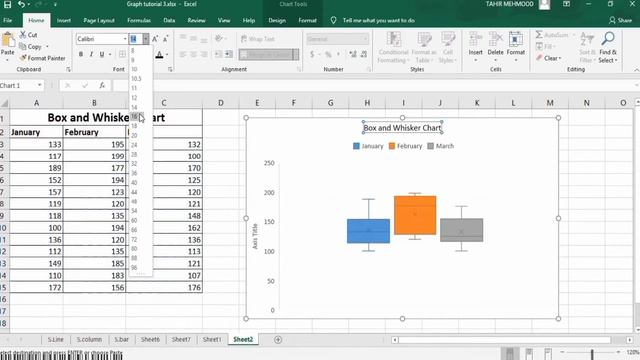Choose font size 72 in list
The width and height of the screenshot is (640, 360).
(134, 240)
